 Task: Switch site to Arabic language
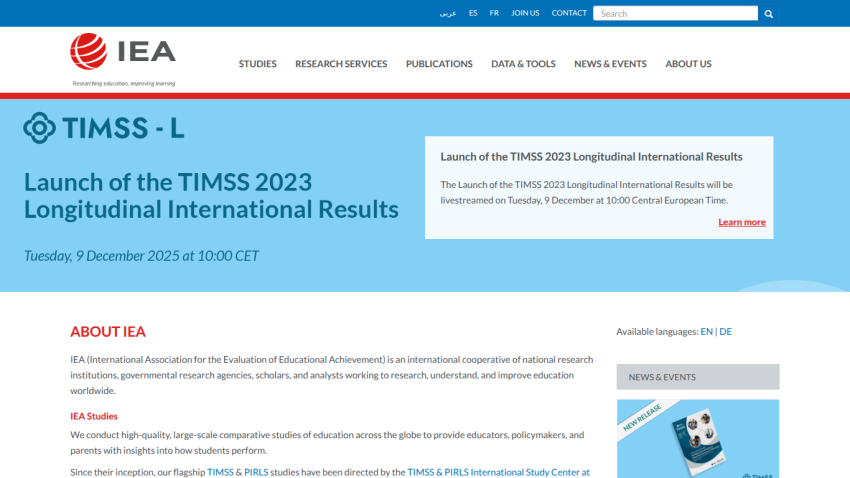(x=448, y=13)
